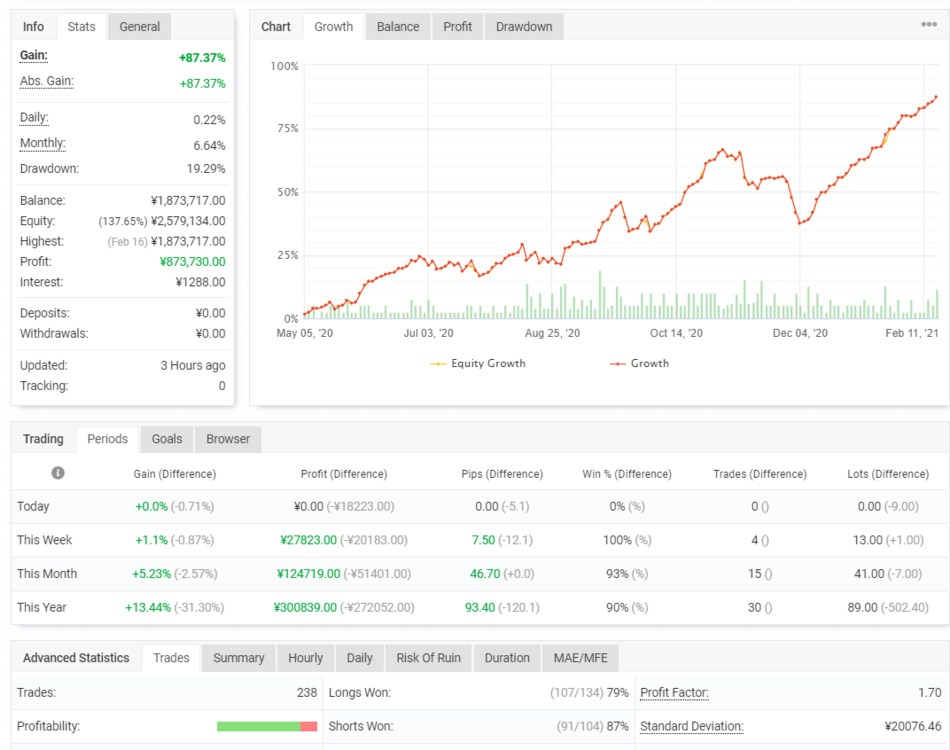
Task: Click the green Profitability bar
Action: 258,726
